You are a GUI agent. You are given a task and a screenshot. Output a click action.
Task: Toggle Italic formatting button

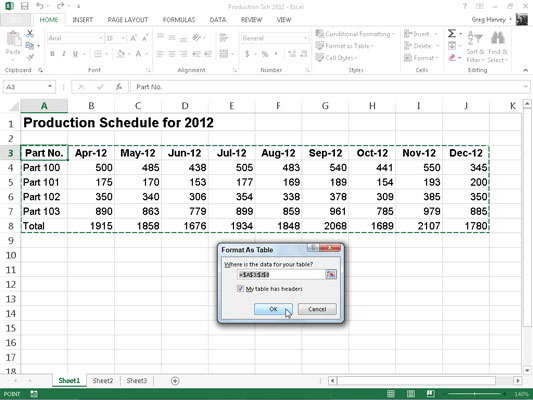[x=64, y=54]
